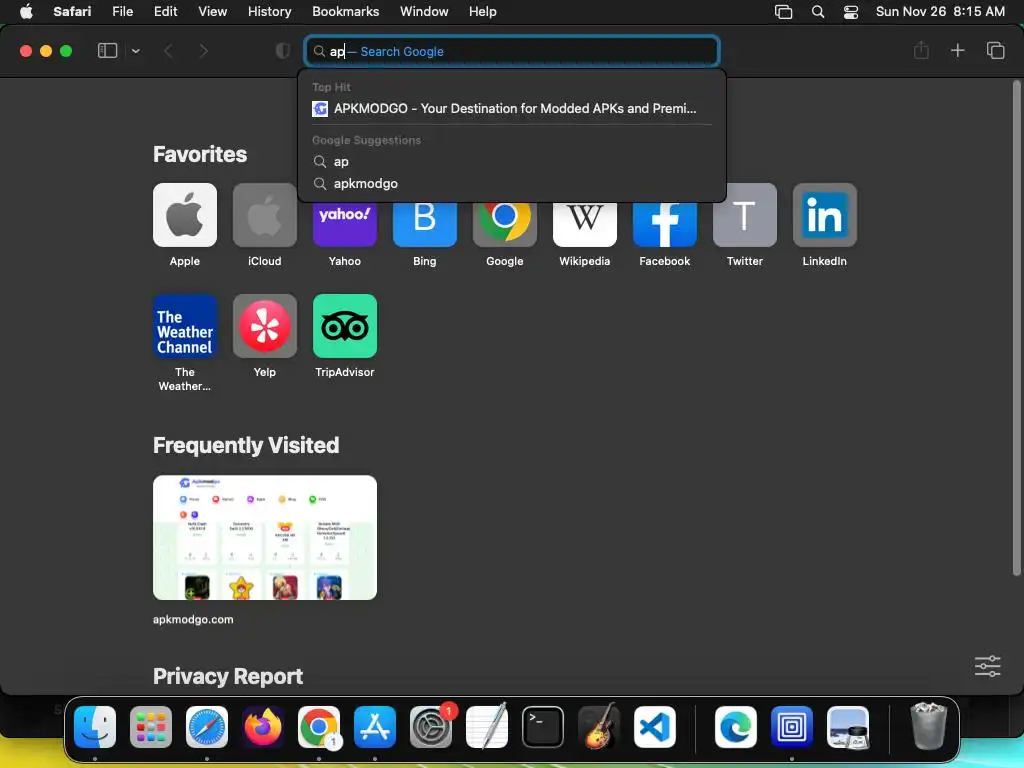Open Trash in the Dock
This screenshot has height=768, width=1024.
pyautogui.click(x=929, y=726)
